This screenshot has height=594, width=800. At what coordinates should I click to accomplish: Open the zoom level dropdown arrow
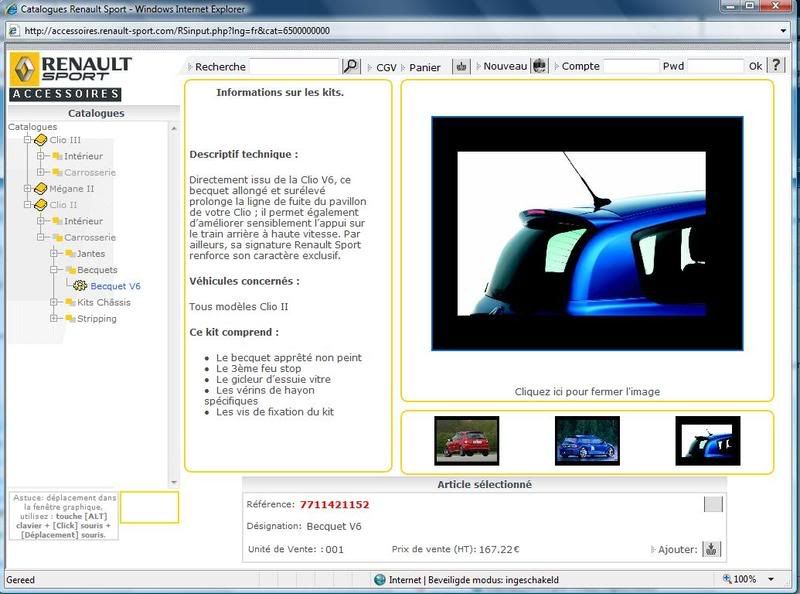[771, 579]
